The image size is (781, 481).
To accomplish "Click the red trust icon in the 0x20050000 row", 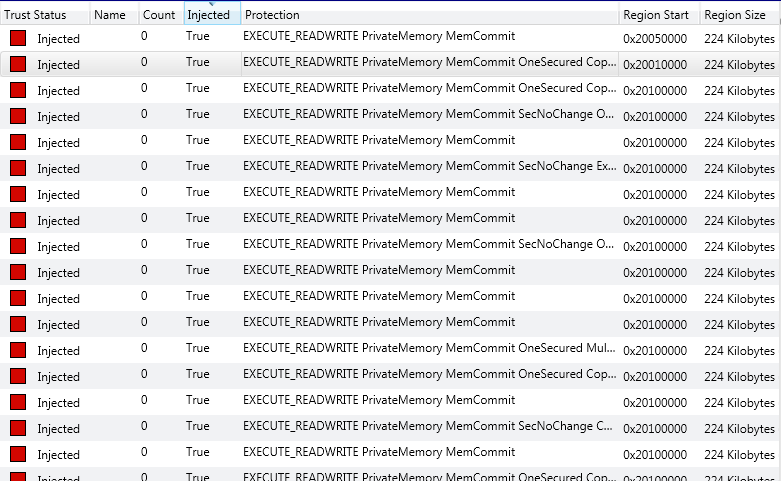I will pyautogui.click(x=18, y=38).
